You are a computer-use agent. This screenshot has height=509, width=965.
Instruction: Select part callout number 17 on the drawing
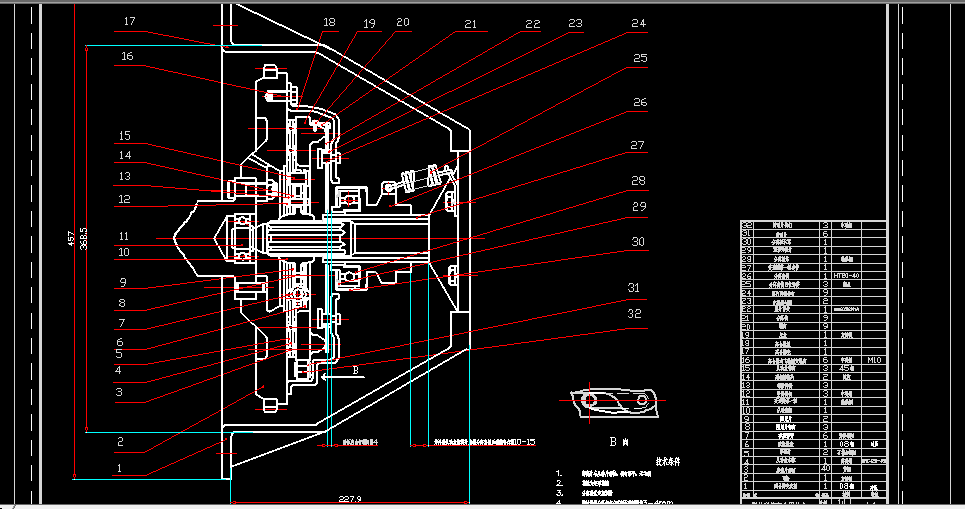(x=129, y=22)
